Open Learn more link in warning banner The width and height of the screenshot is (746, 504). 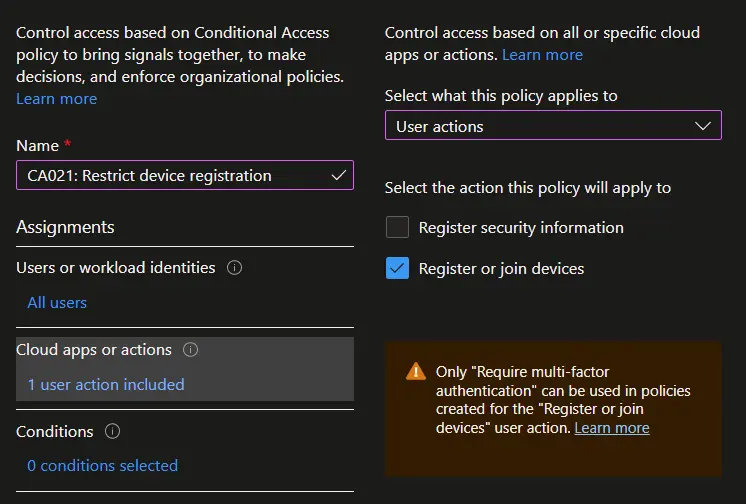coord(612,427)
